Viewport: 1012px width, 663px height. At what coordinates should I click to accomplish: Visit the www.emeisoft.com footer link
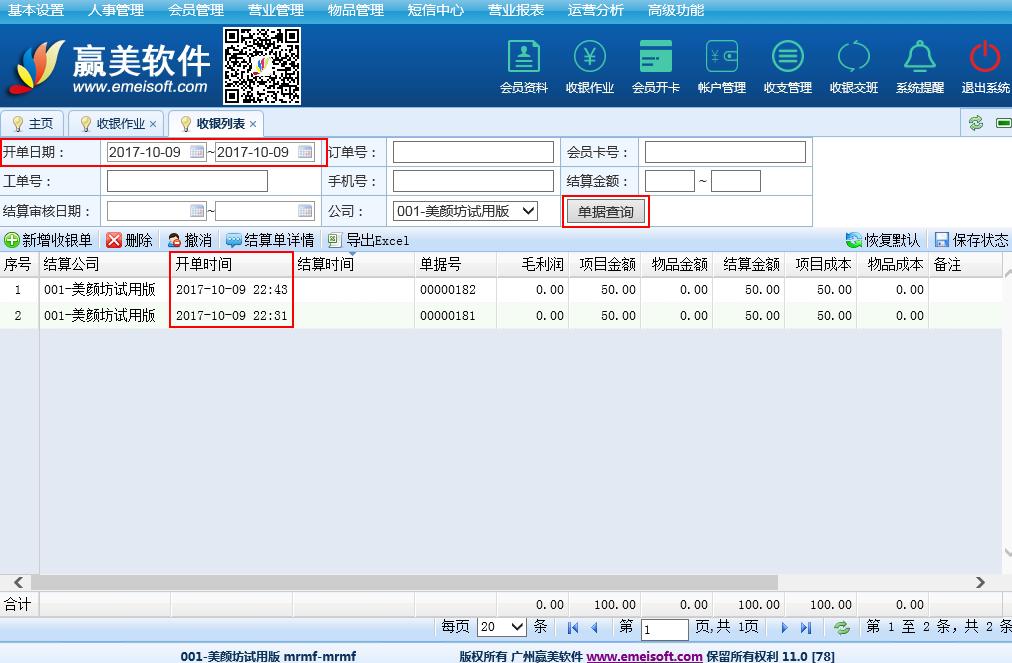[x=644, y=656]
